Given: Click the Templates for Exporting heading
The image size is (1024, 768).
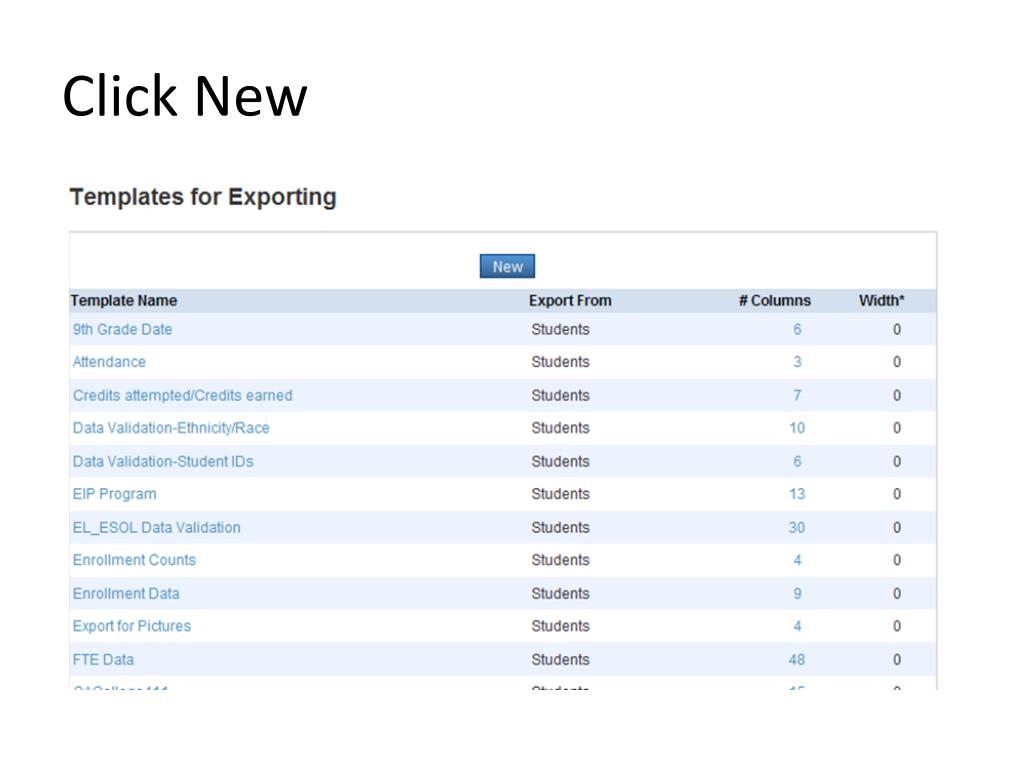Looking at the screenshot, I should (203, 197).
